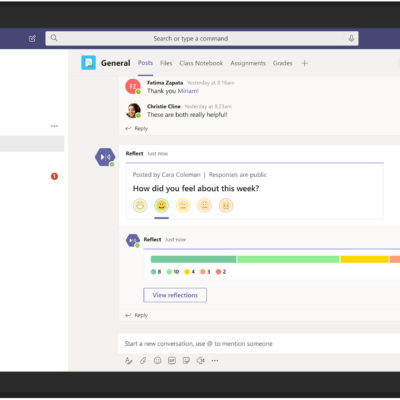Click Fatima Zapata's FZ avatar
The width and height of the screenshot is (400, 400).
click(x=133, y=86)
